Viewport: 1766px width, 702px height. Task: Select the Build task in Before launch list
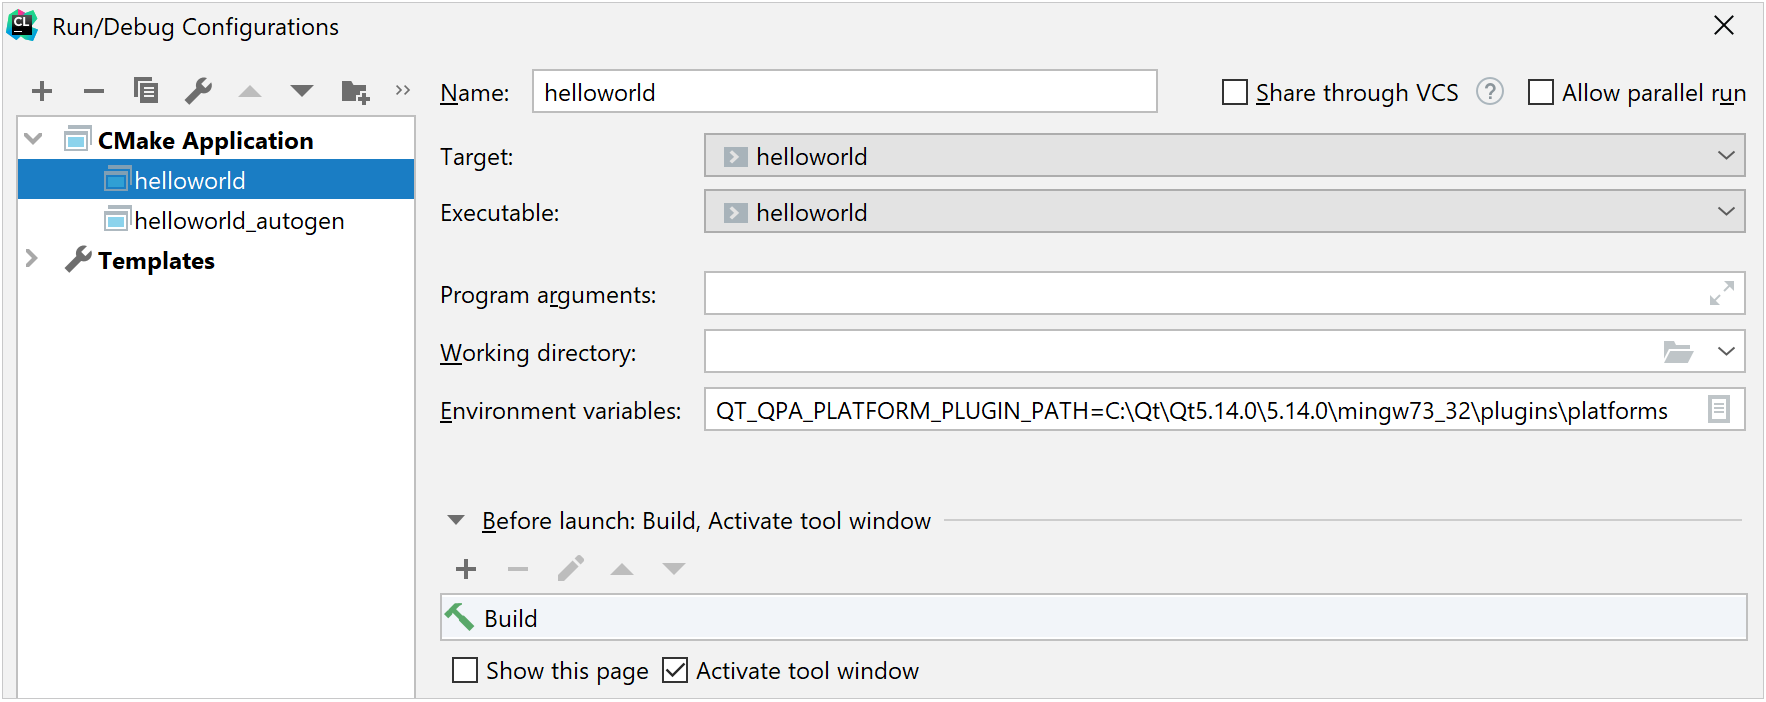(x=511, y=619)
